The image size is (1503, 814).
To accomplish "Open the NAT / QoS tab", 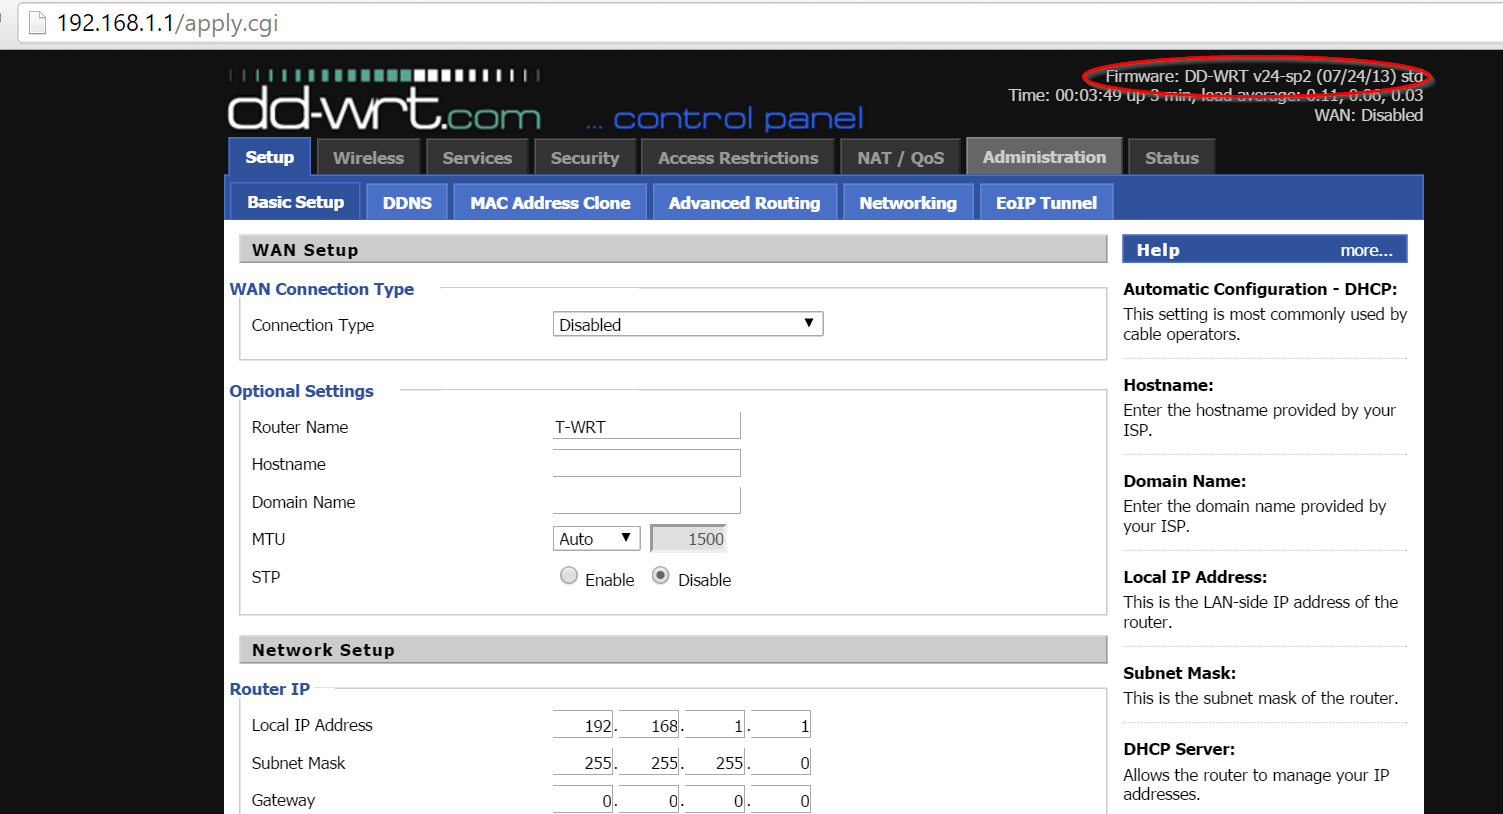I will [899, 156].
